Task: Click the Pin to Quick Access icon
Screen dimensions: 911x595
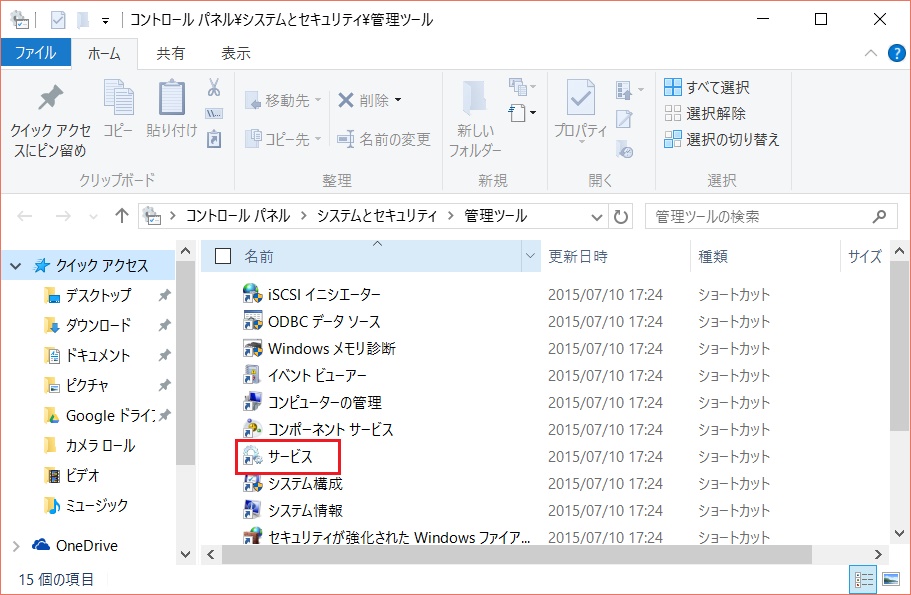Action: tap(50, 98)
